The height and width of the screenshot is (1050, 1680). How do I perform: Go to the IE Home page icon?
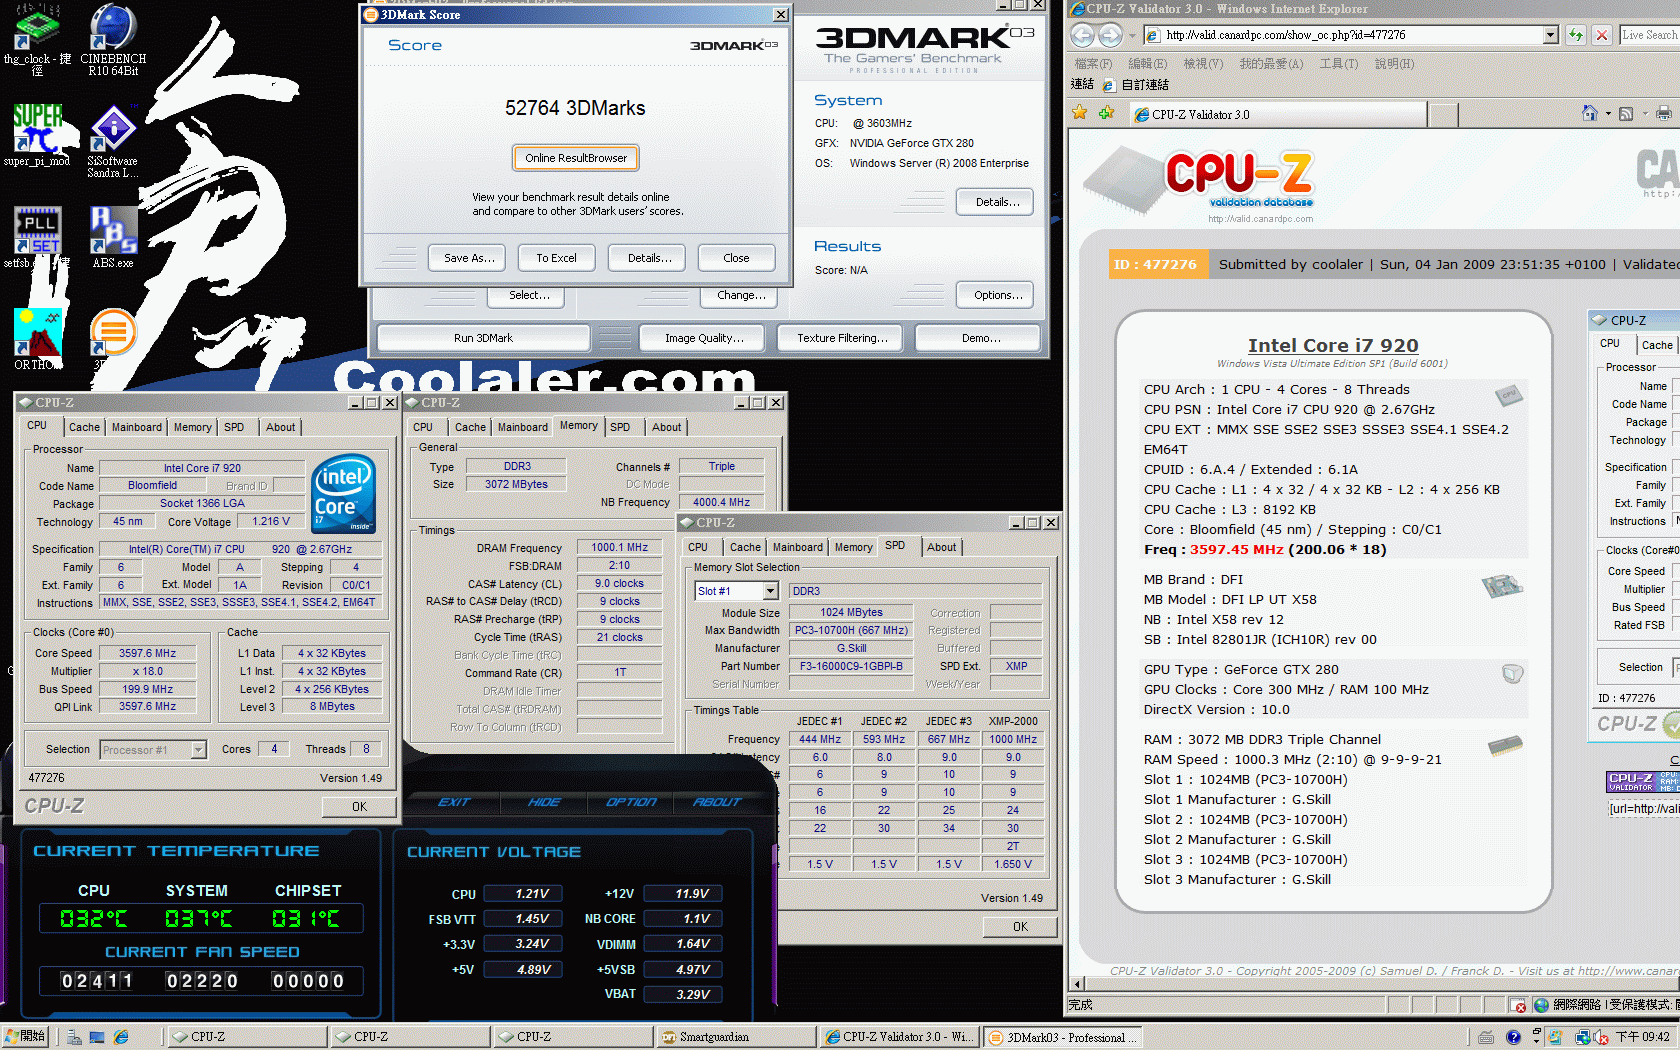coord(1589,113)
